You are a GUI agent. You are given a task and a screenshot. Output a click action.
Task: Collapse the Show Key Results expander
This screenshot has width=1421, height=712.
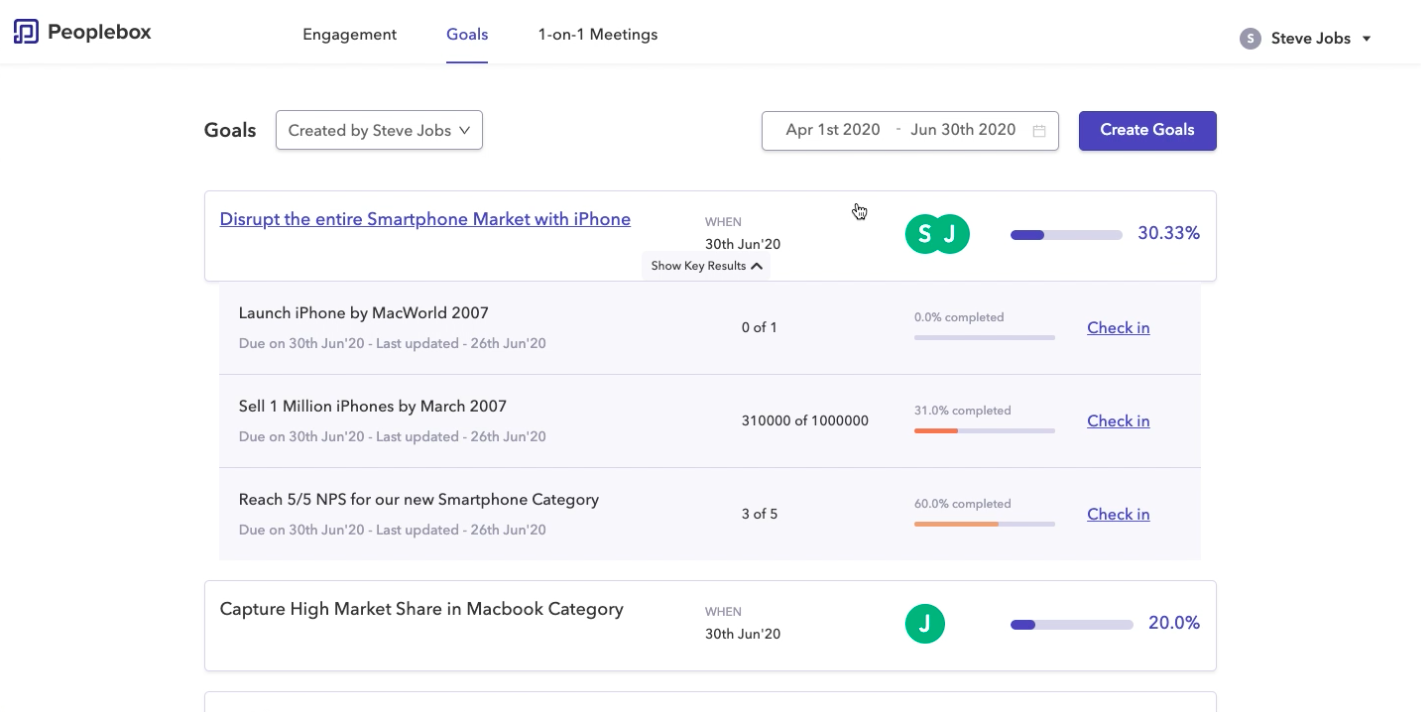point(707,266)
